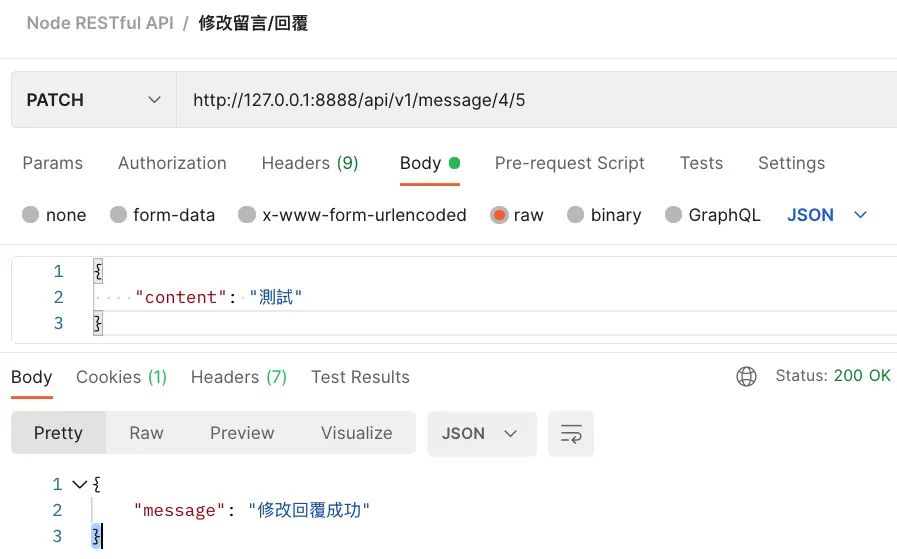Open the Authorization tab

pyautogui.click(x=172, y=163)
